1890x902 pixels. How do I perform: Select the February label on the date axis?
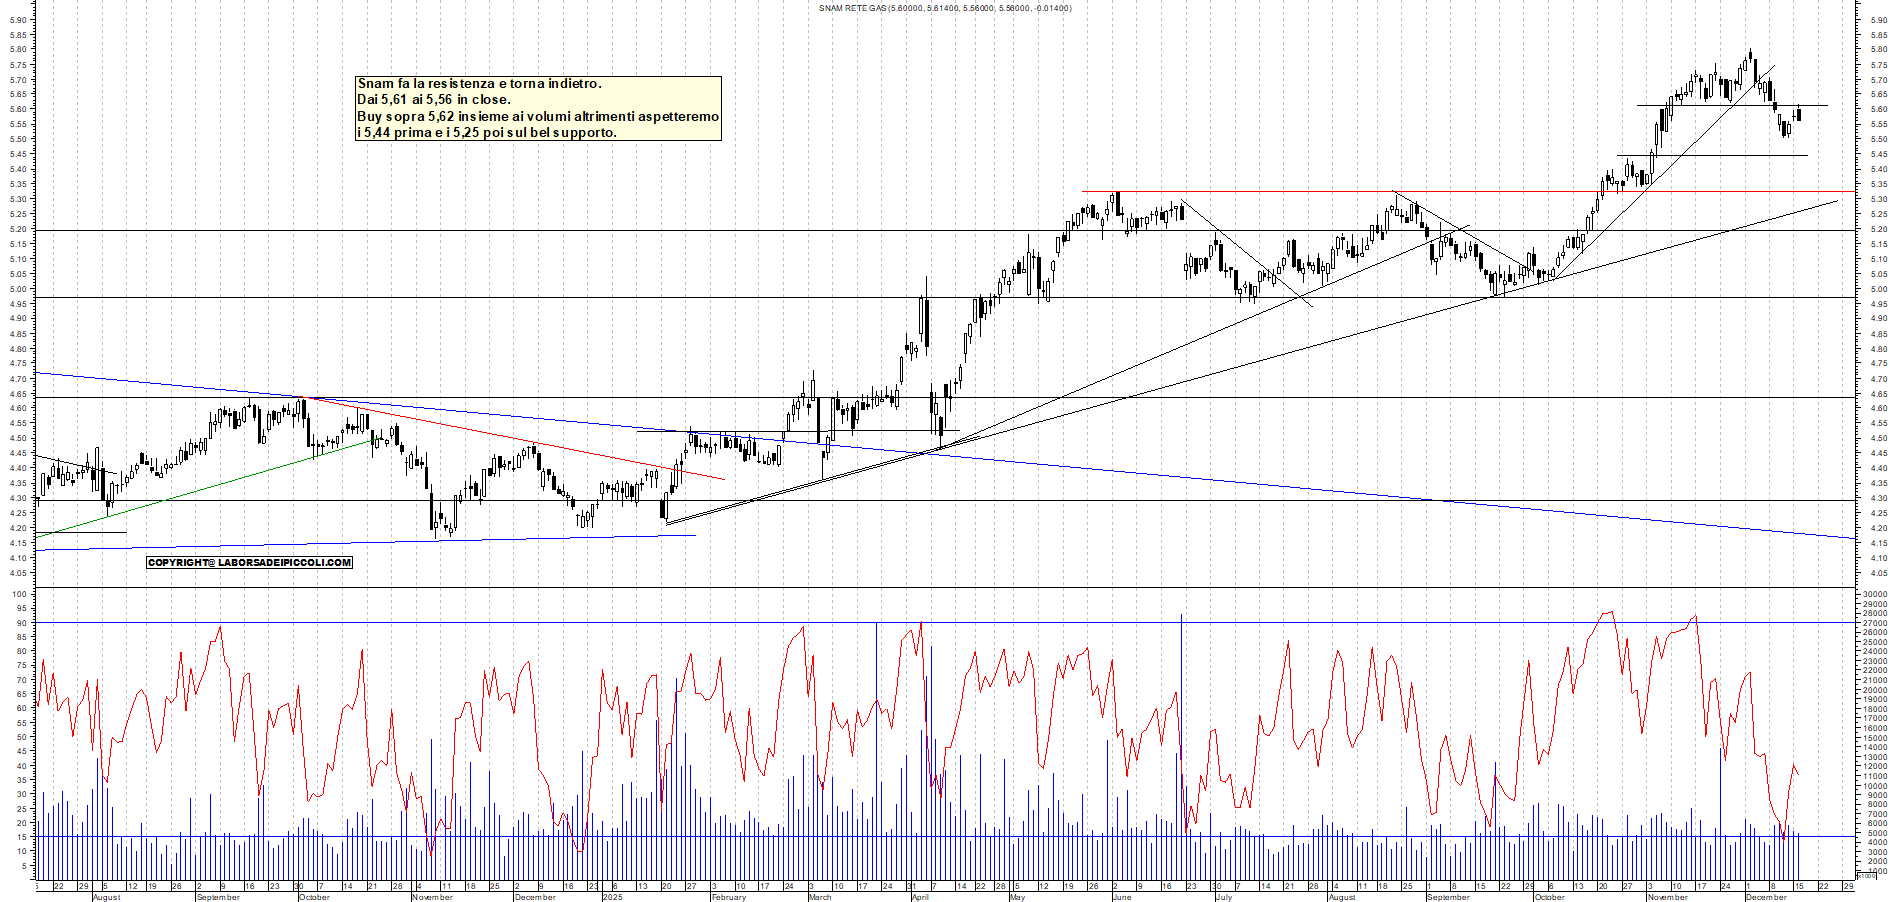(x=728, y=897)
